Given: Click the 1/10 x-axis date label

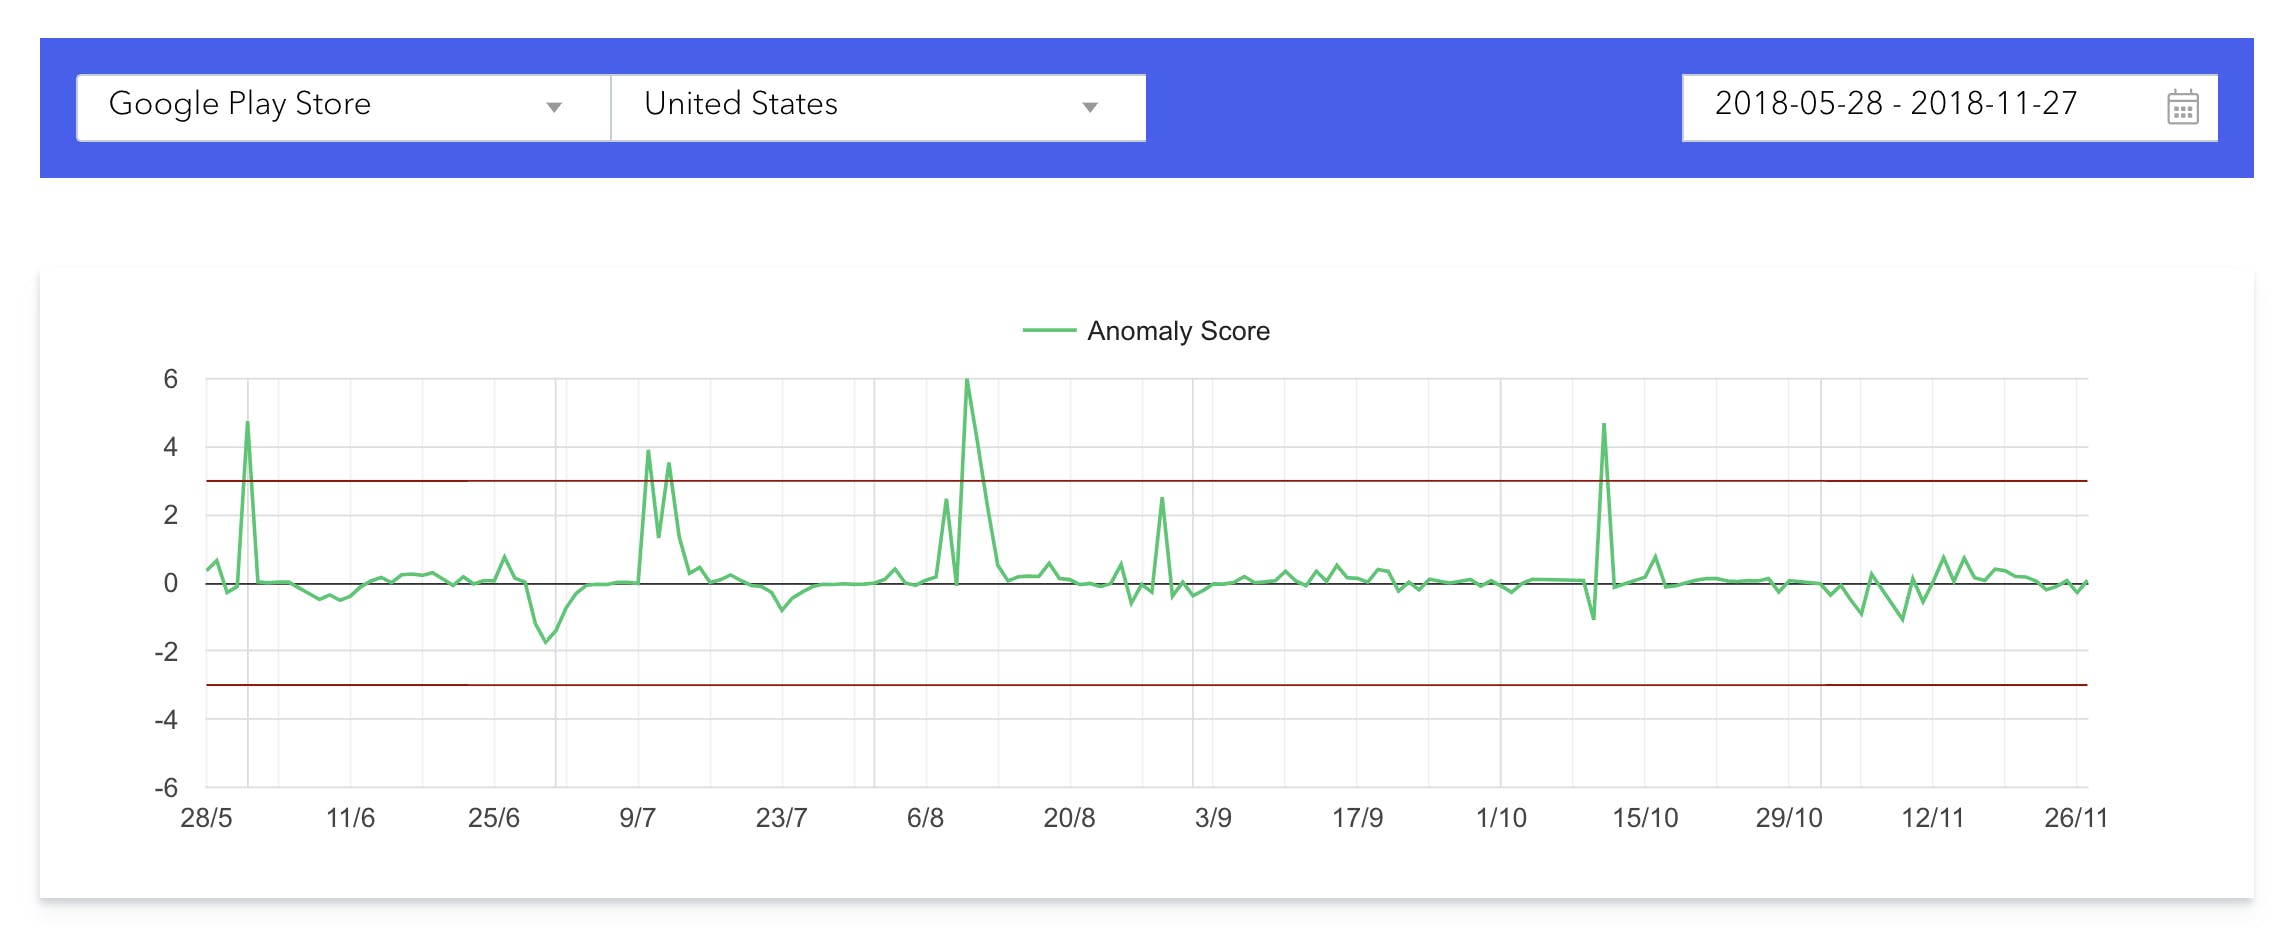Looking at the screenshot, I should coord(1501,818).
